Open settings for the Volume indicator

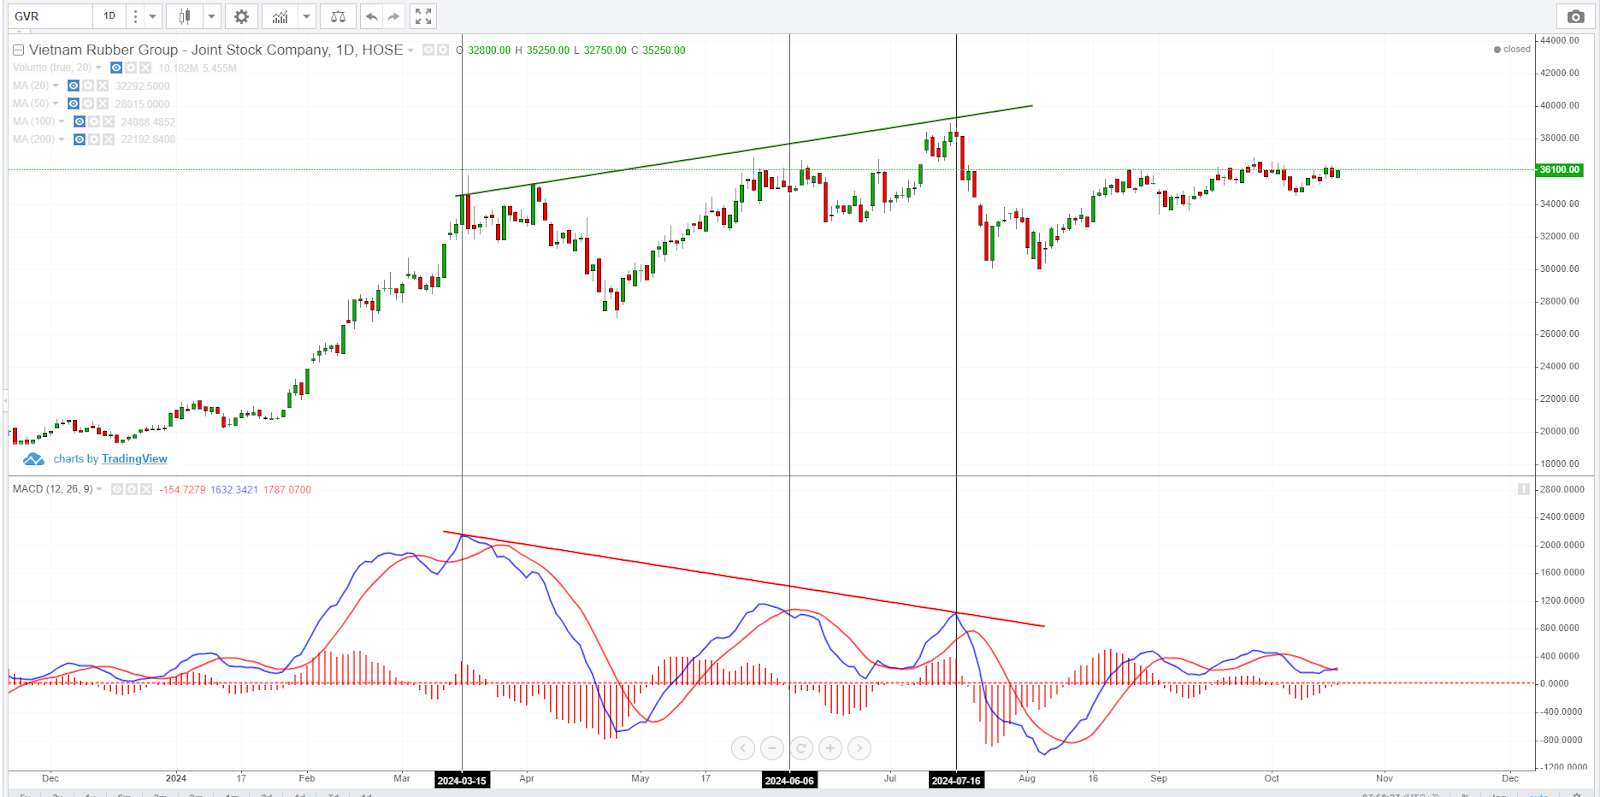pos(131,68)
